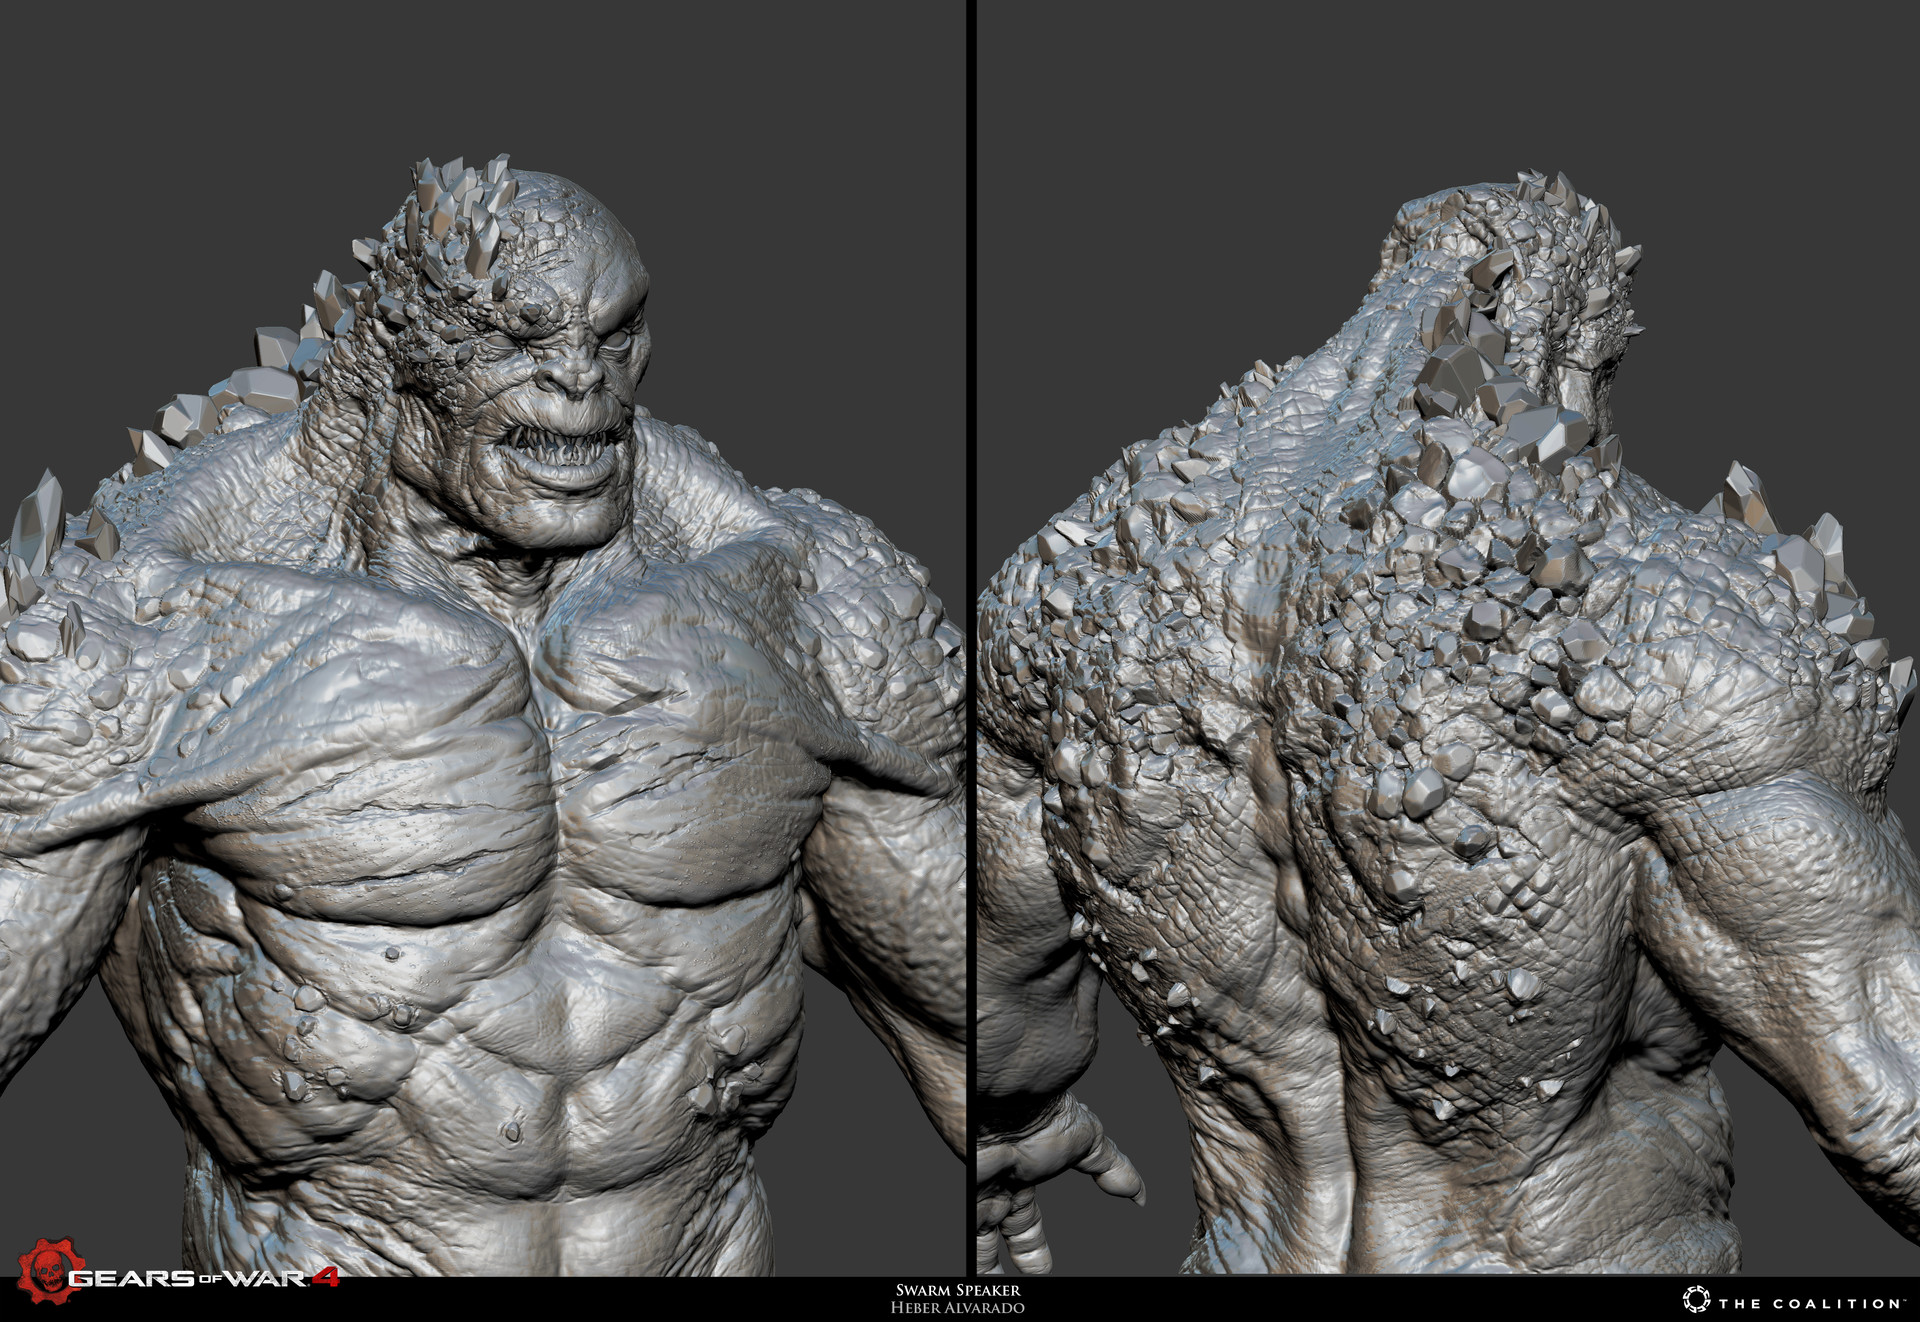Click the red number 4 in the logo
Image resolution: width=1920 pixels, height=1322 pixels.
(x=326, y=1277)
